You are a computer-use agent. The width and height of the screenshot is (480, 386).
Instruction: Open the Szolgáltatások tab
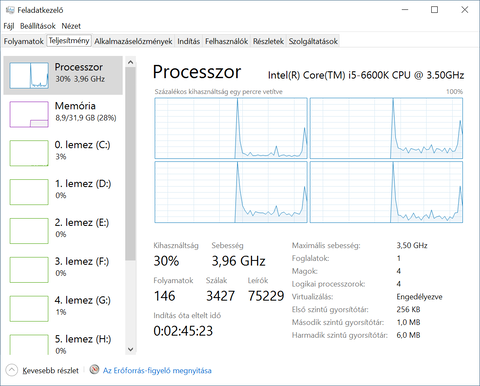click(313, 41)
